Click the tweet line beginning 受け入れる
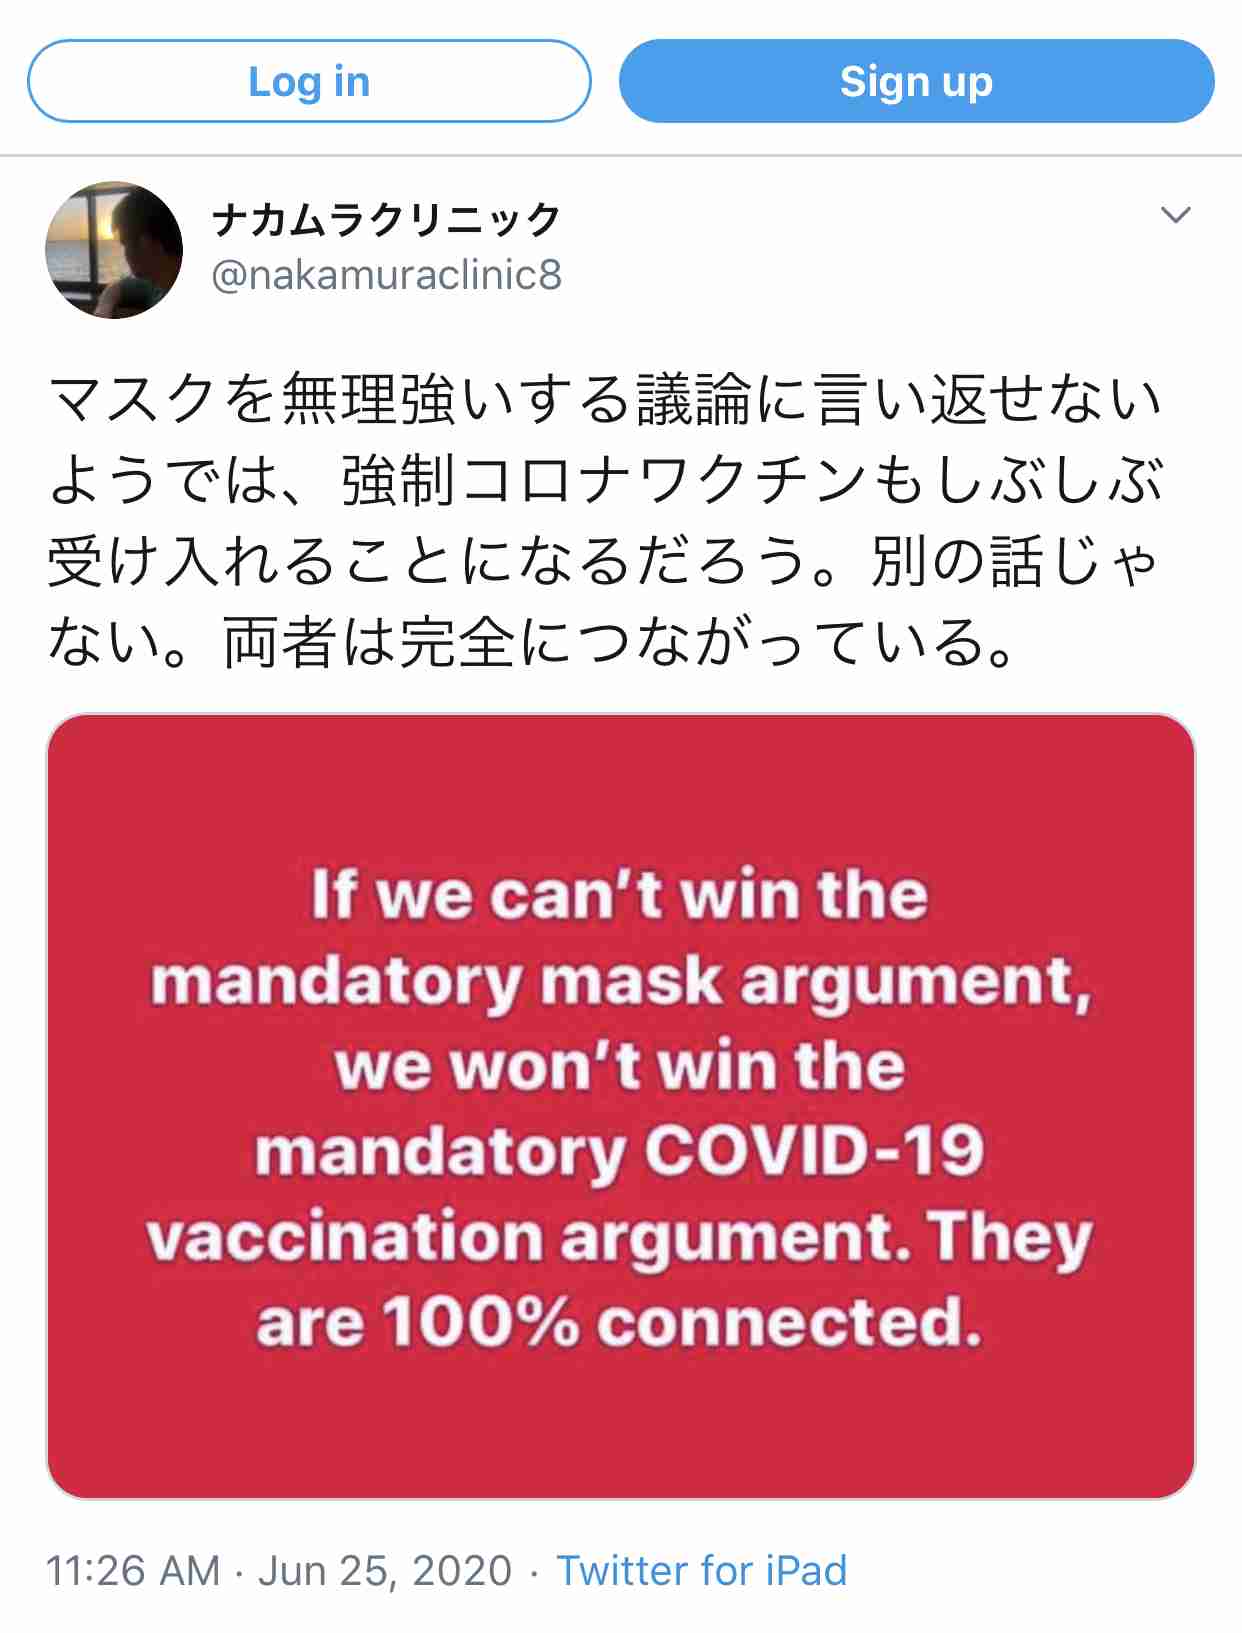This screenshot has width=1242, height=1633. pyautogui.click(x=603, y=560)
